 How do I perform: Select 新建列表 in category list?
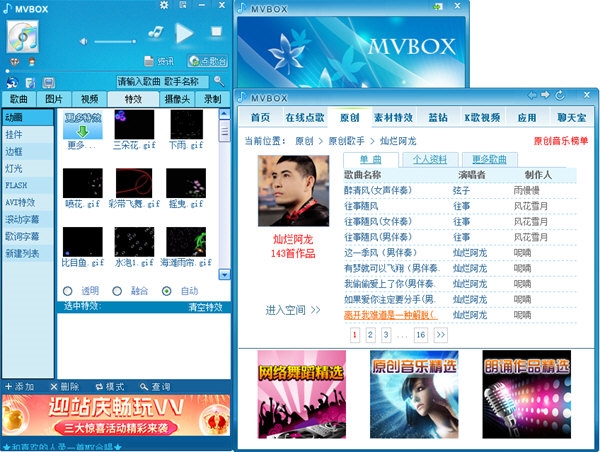click(x=28, y=253)
